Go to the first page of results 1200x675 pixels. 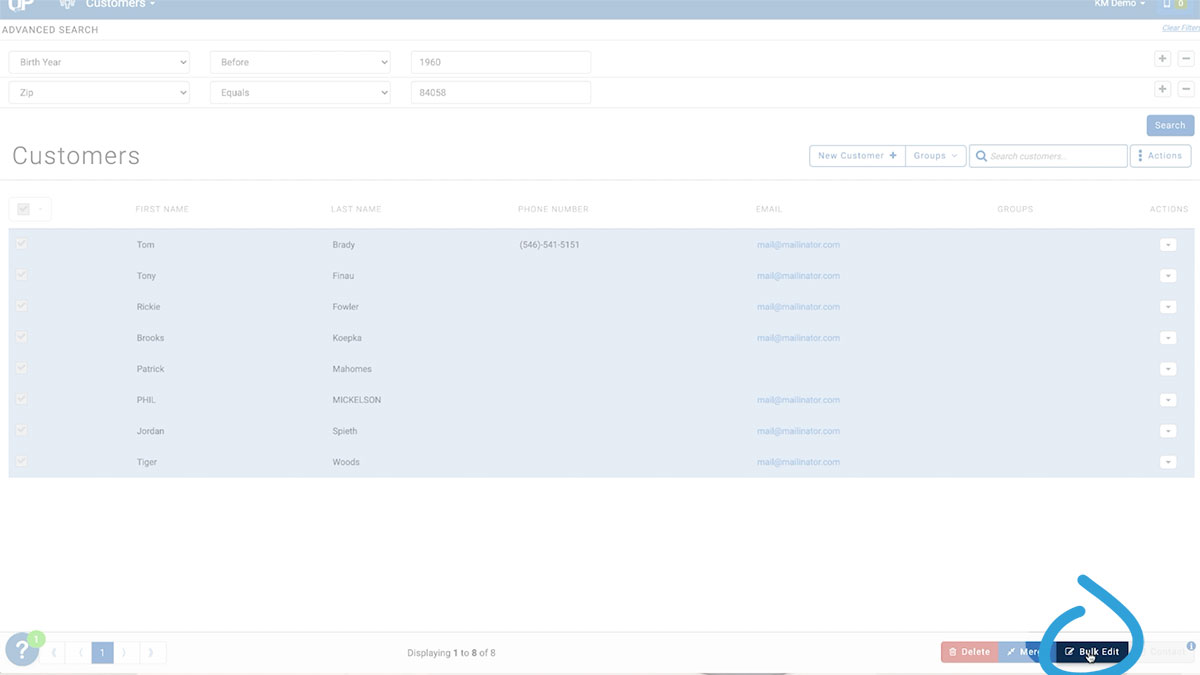point(53,653)
